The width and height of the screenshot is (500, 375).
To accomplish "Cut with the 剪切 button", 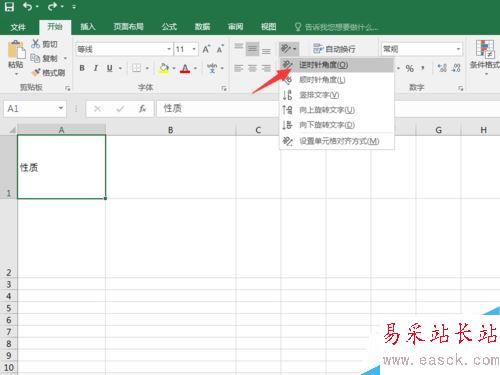I will tap(45, 44).
